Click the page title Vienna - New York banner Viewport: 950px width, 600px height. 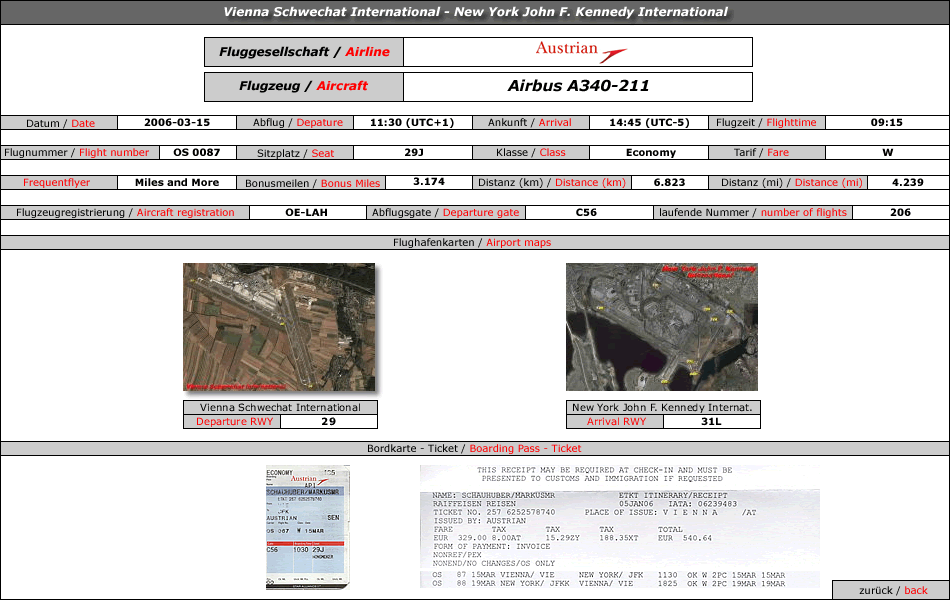tap(475, 13)
